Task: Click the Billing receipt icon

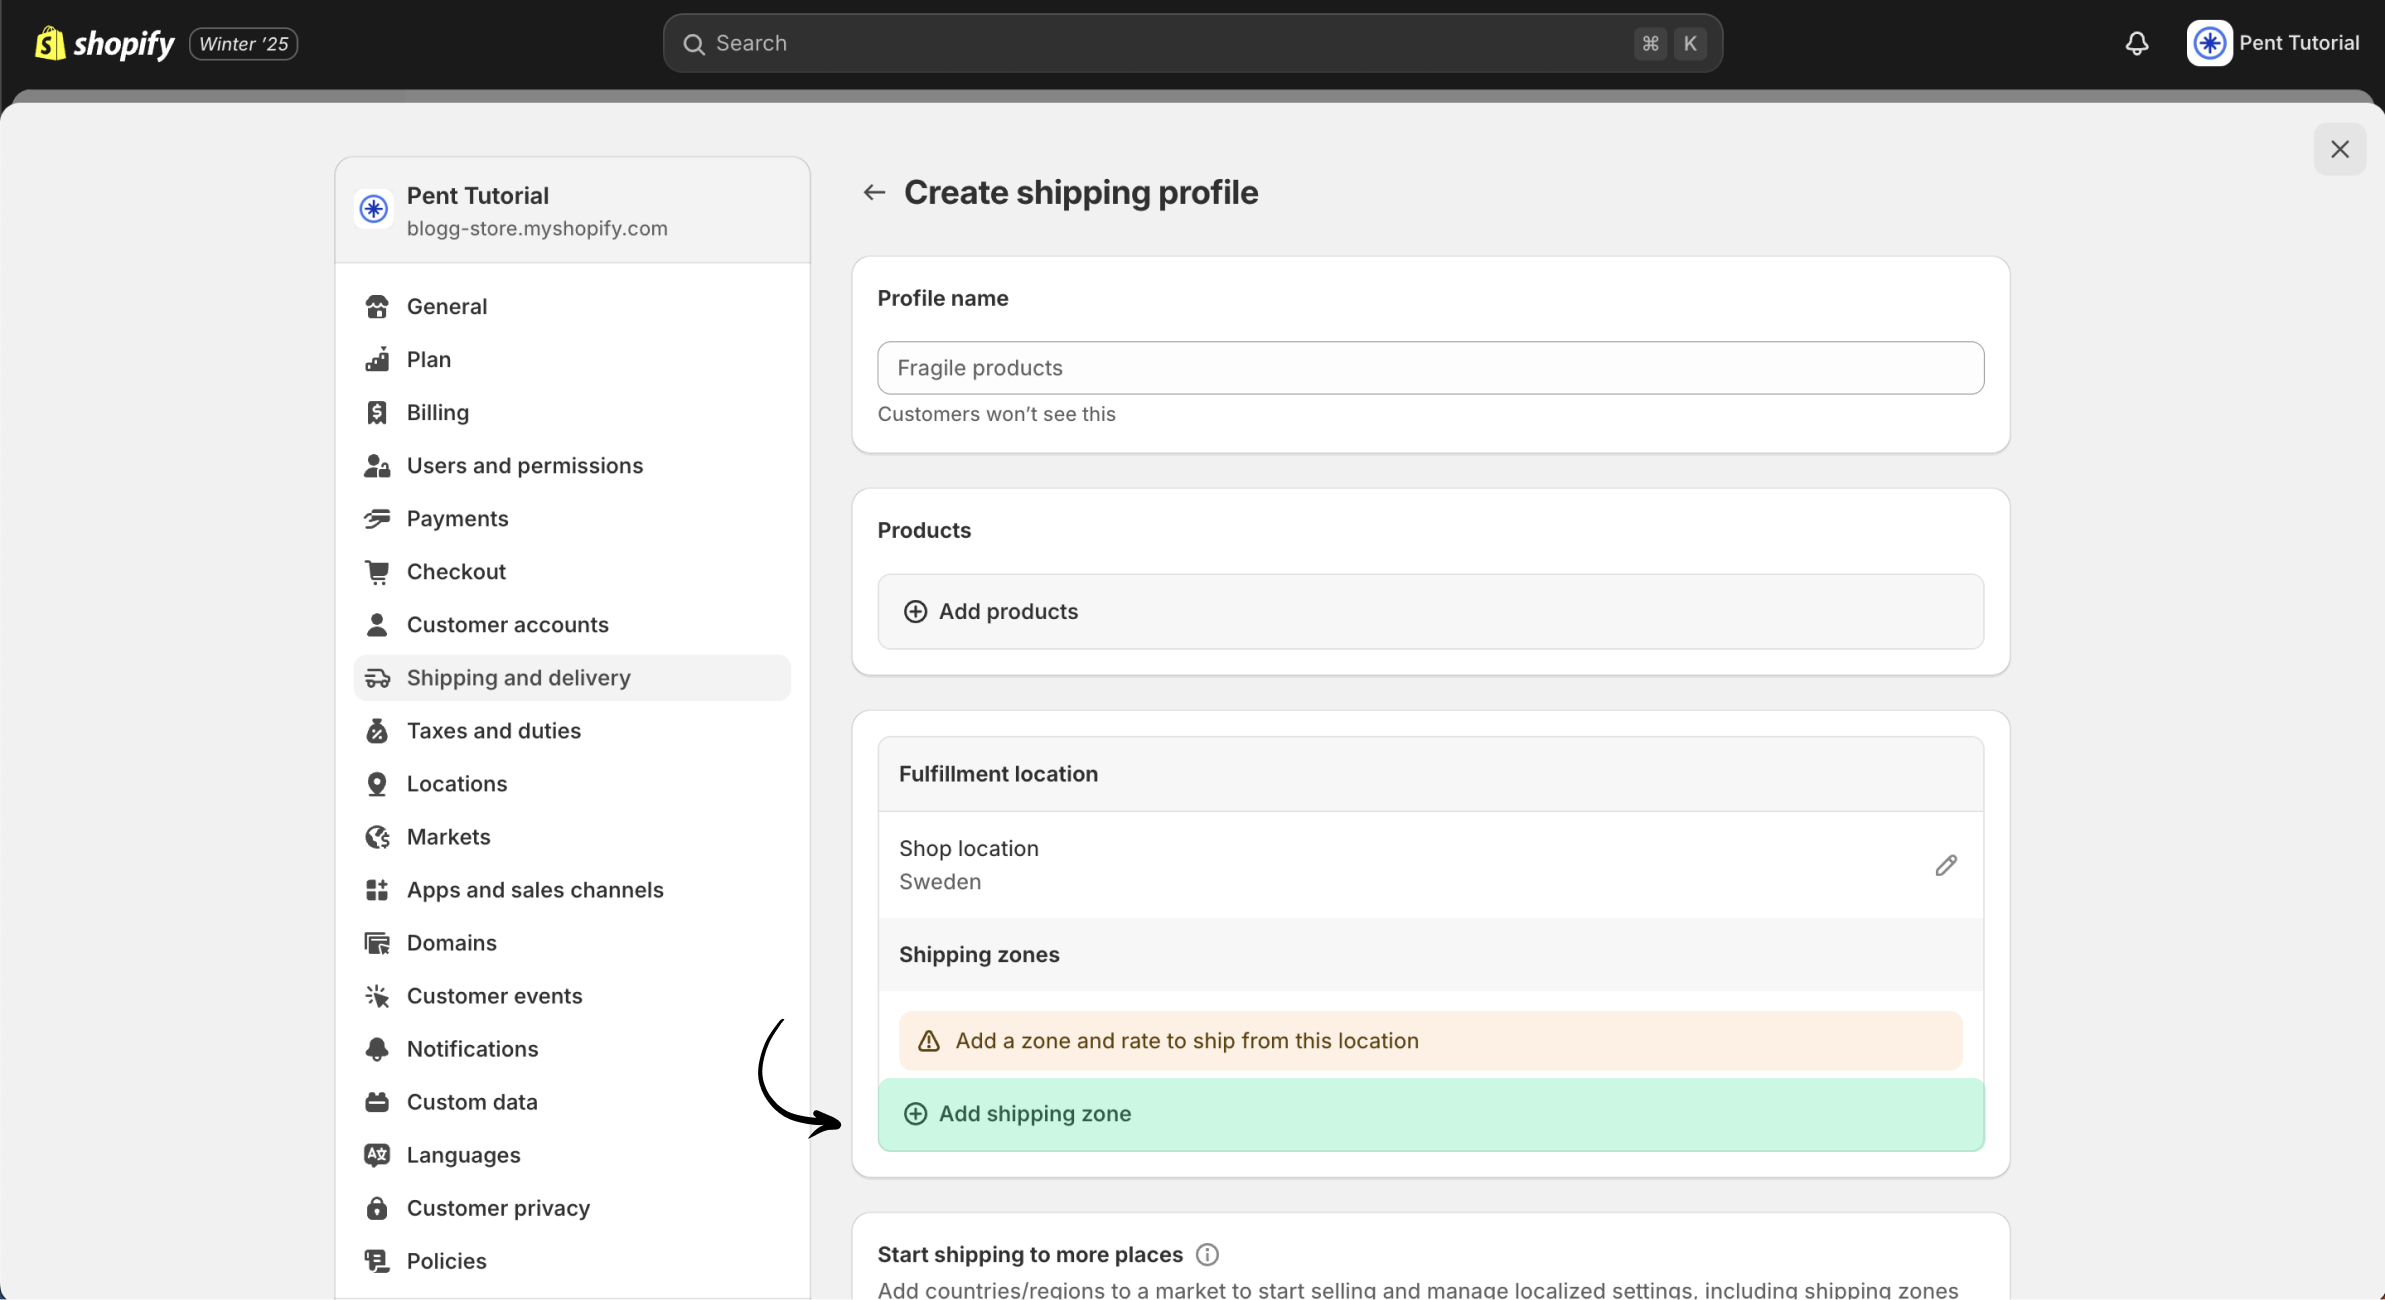Action: 377,412
